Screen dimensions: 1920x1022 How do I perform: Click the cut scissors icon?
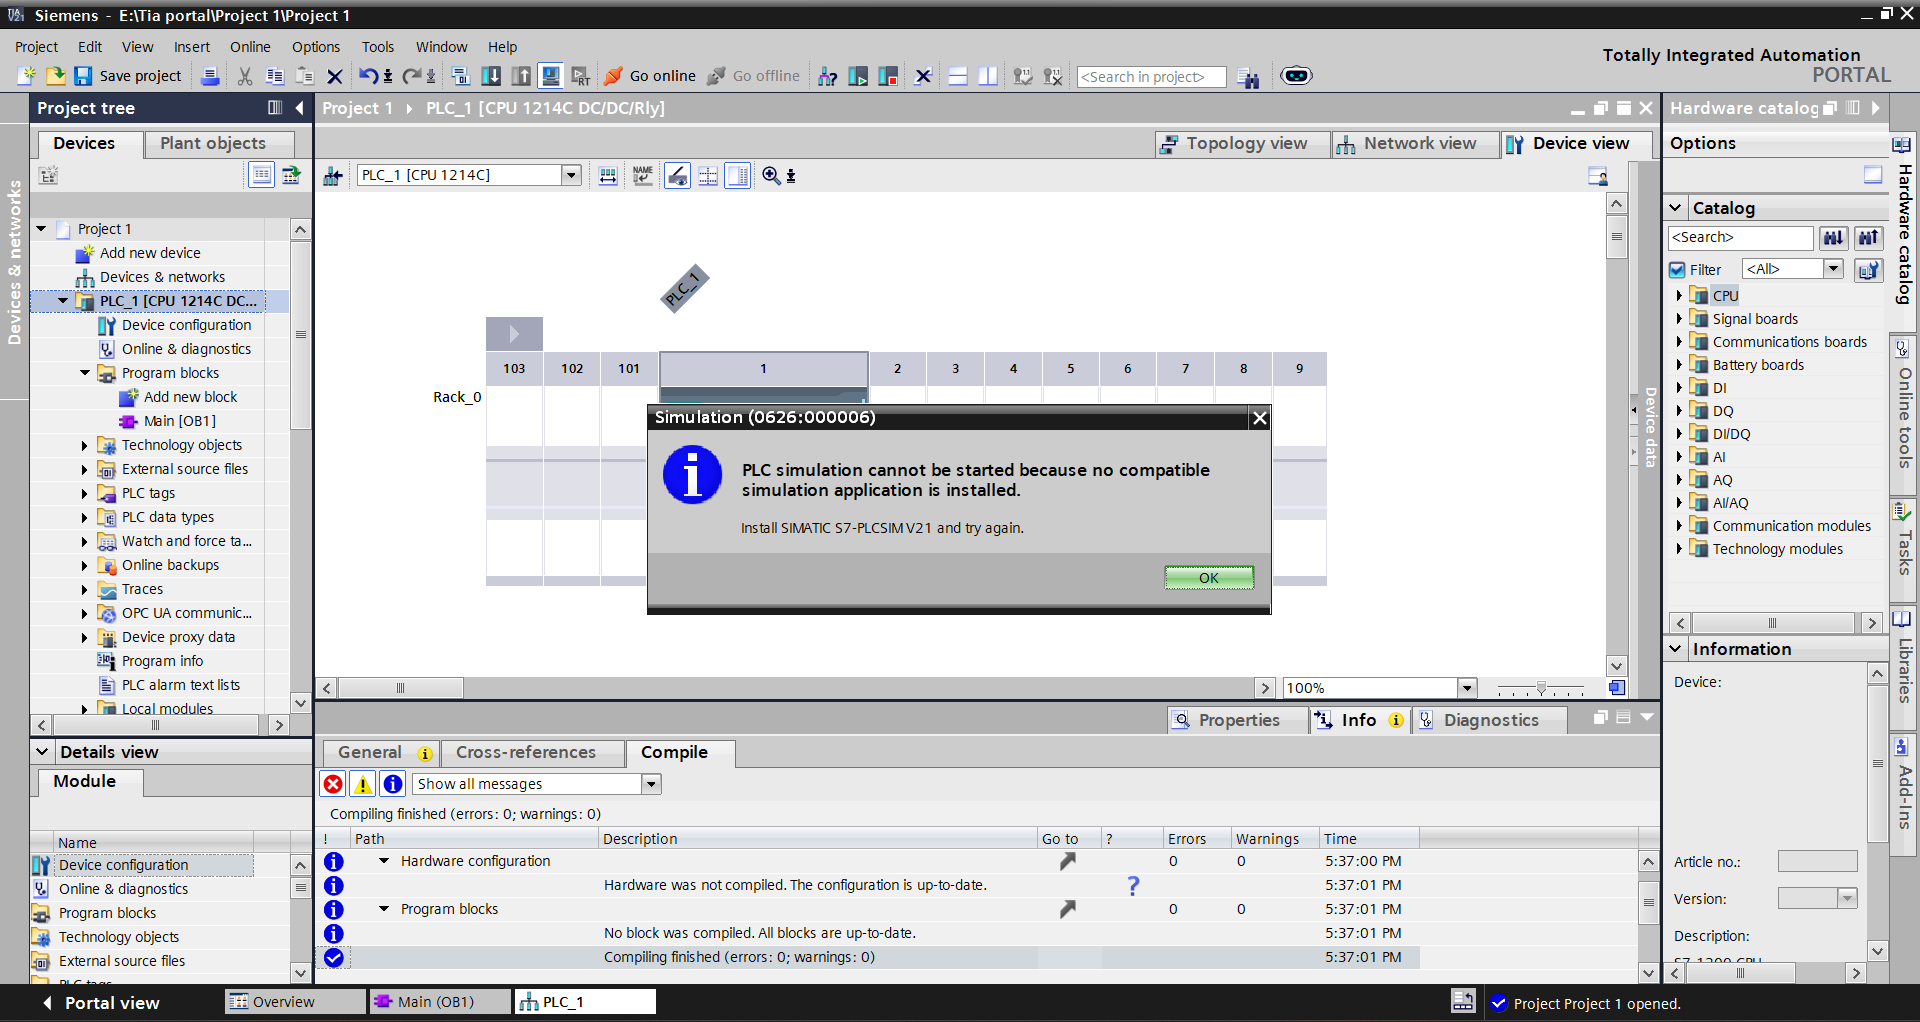245,76
